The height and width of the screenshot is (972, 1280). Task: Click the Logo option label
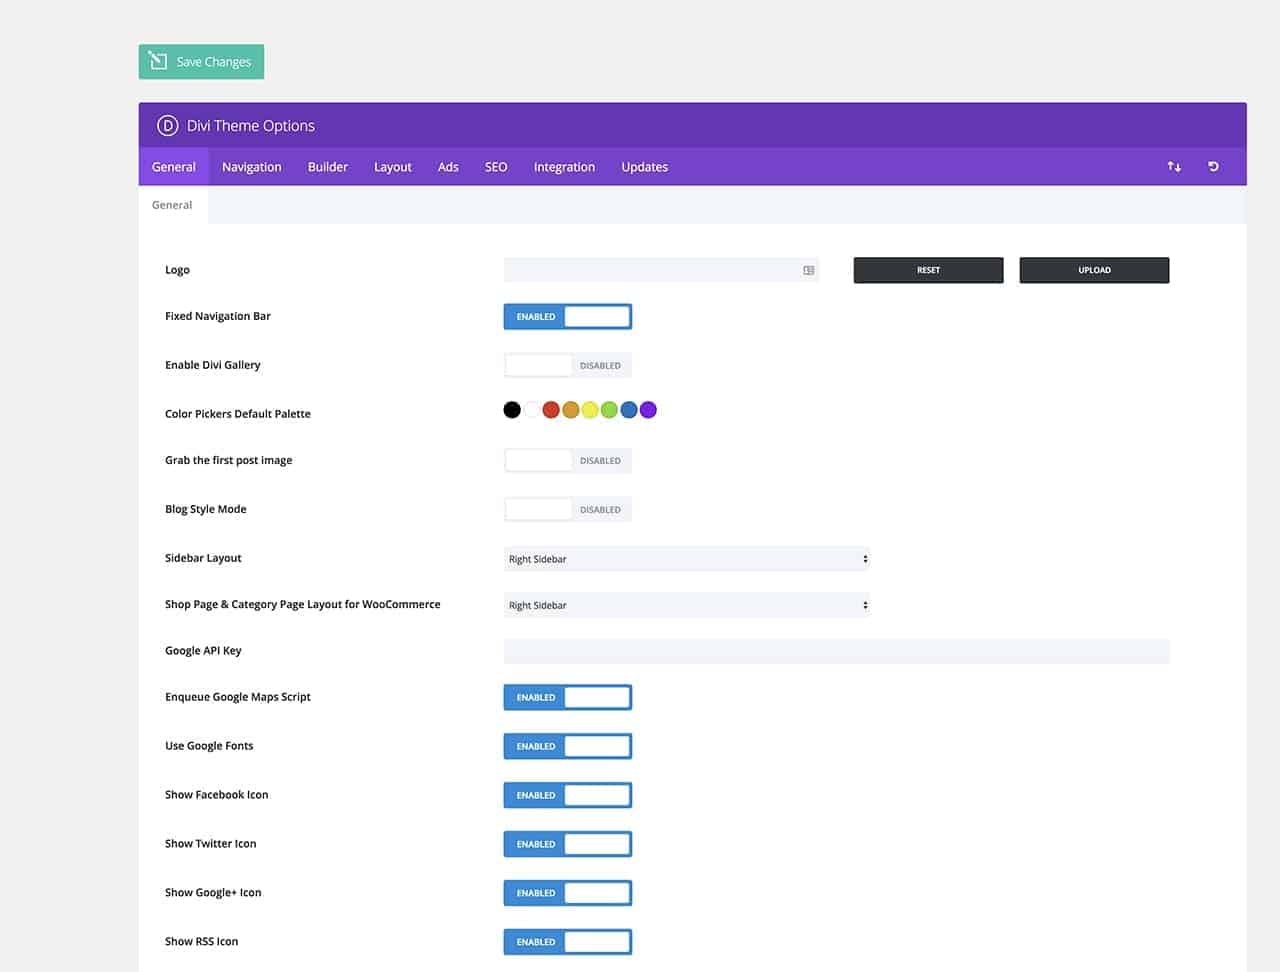point(177,270)
